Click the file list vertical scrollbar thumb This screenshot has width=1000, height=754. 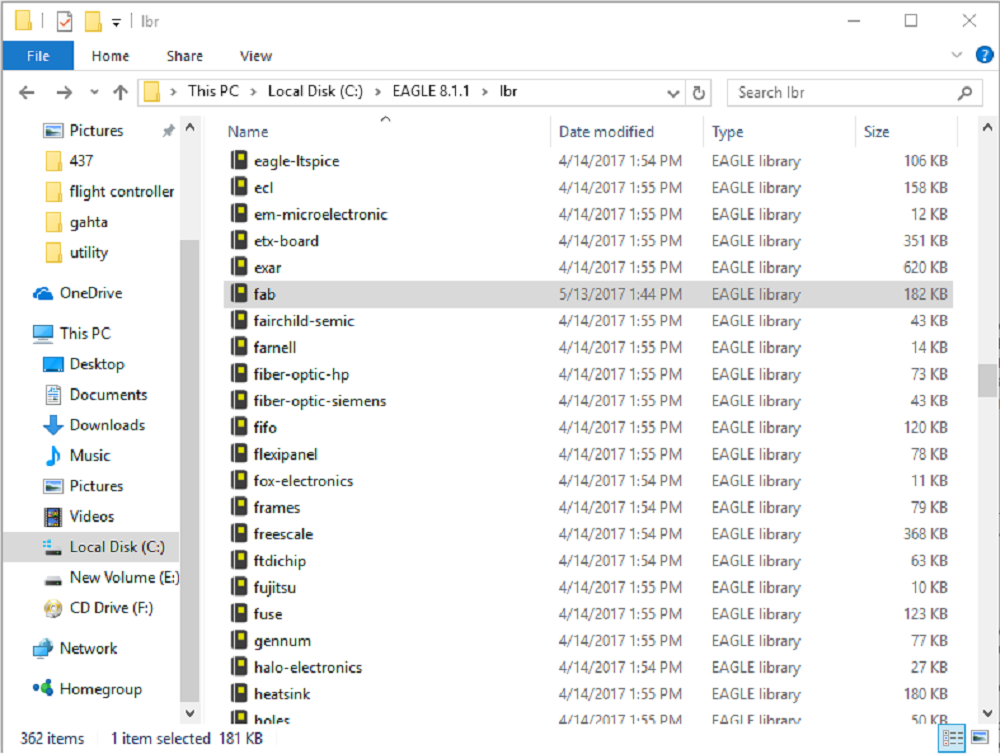(x=987, y=380)
